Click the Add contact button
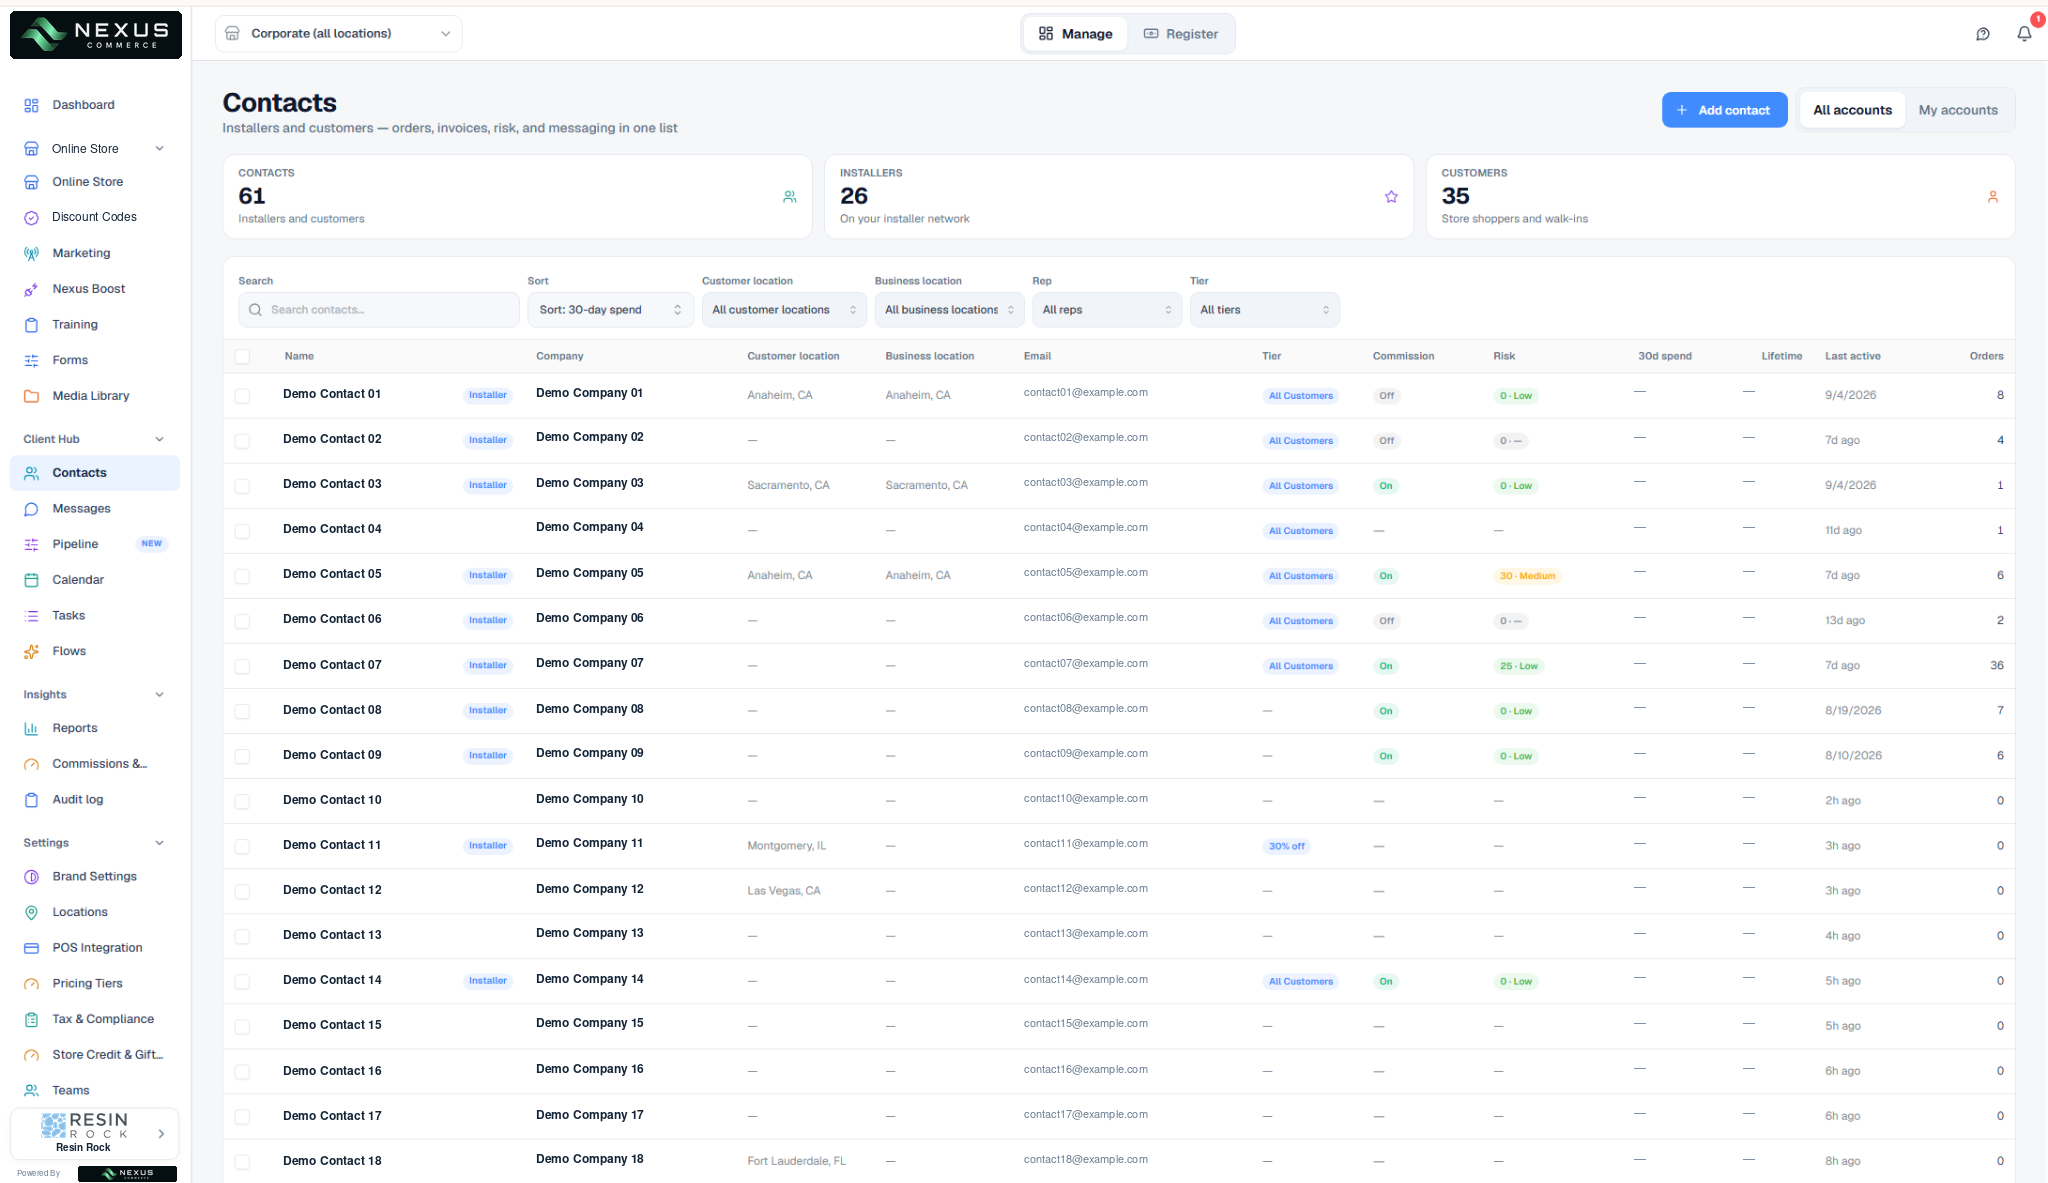The width and height of the screenshot is (2048, 1183). (1724, 110)
